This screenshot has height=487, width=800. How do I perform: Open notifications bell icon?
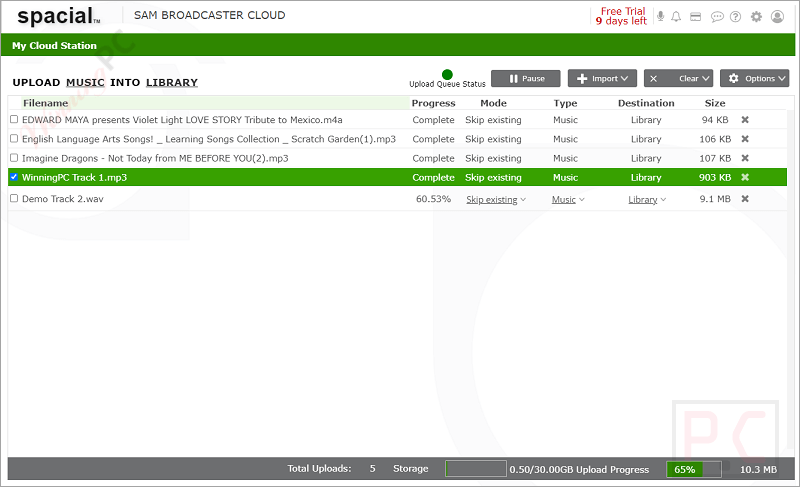click(x=676, y=17)
